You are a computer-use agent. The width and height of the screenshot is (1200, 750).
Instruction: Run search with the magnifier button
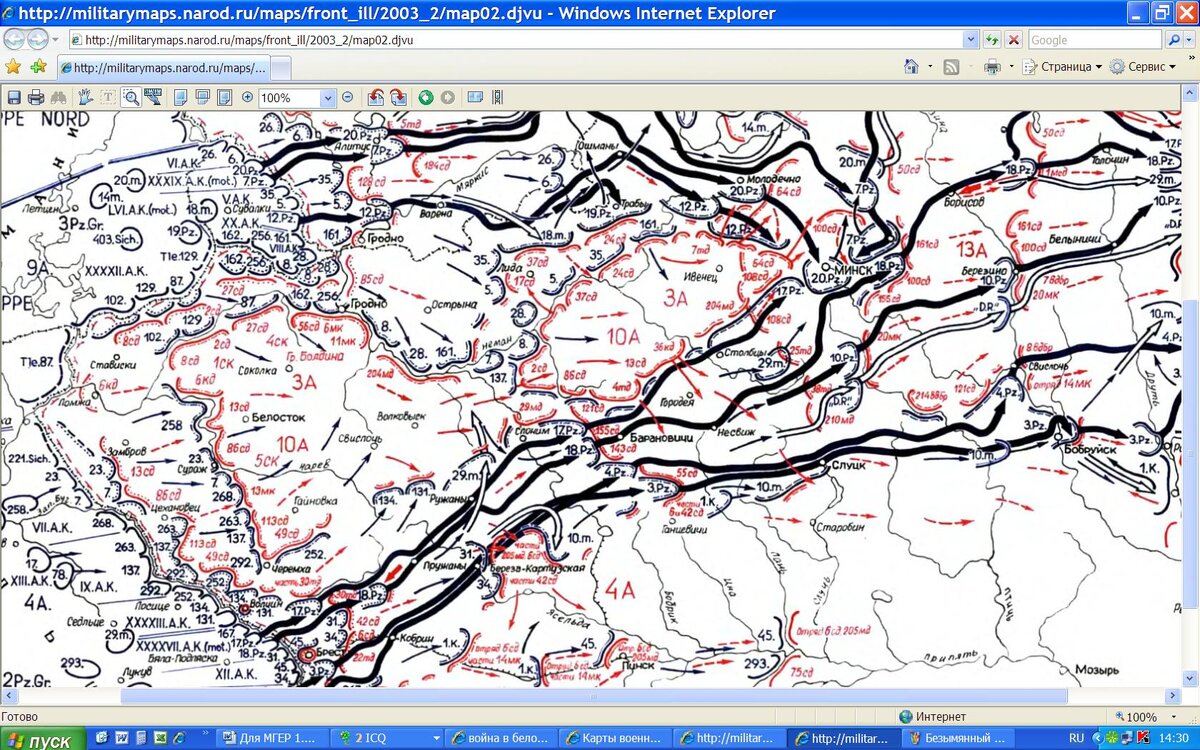point(1174,40)
